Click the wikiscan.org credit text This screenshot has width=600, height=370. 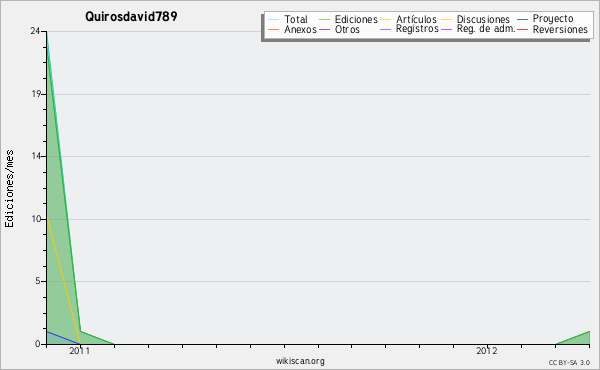point(300,361)
